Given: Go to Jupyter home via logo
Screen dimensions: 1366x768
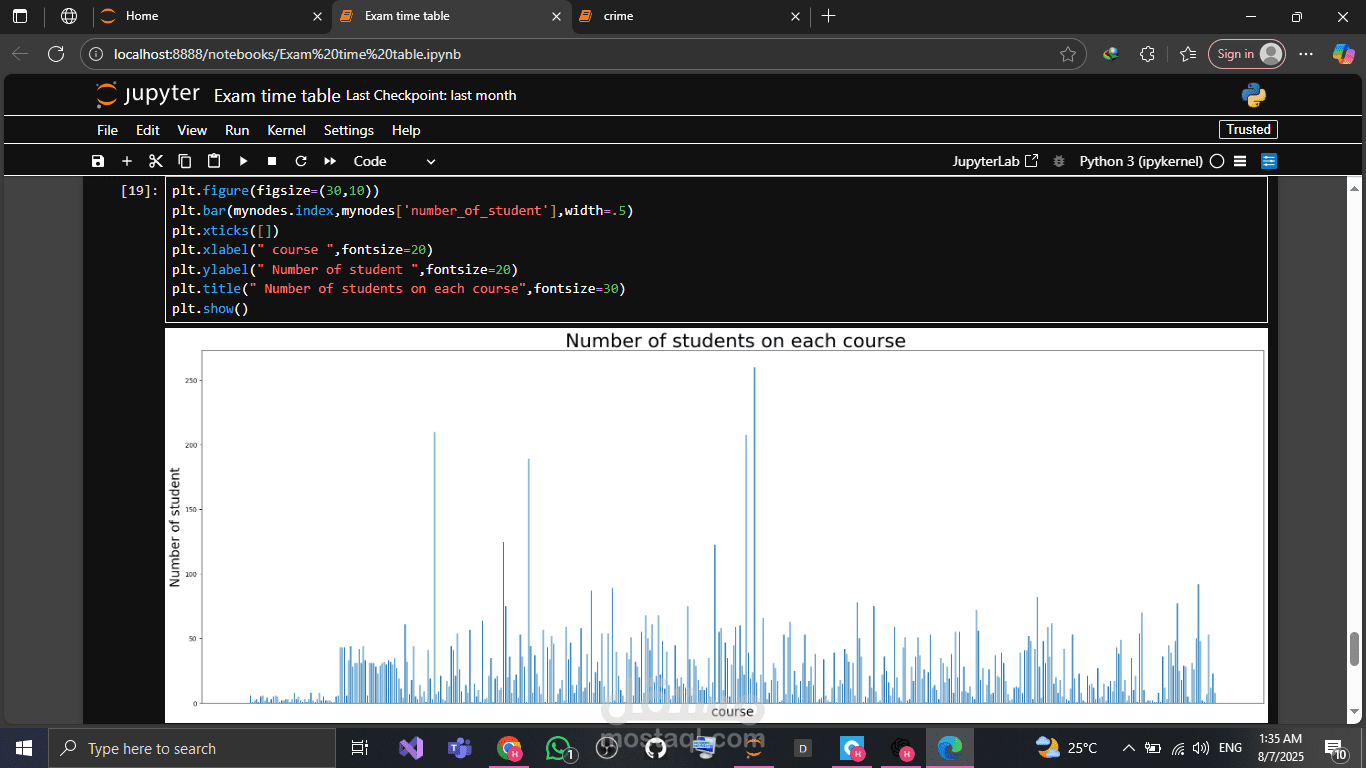Looking at the screenshot, I should [x=148, y=95].
